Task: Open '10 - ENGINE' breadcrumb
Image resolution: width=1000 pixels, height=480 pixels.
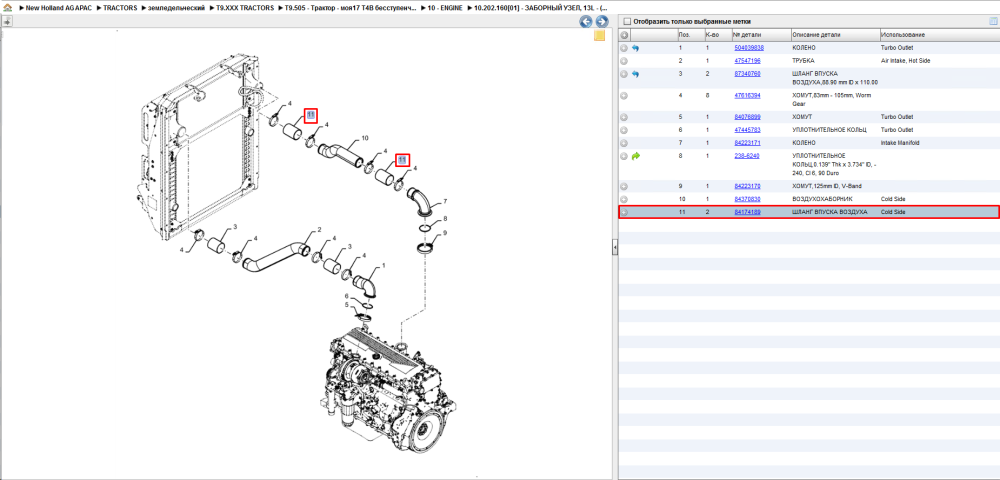Action: point(445,8)
